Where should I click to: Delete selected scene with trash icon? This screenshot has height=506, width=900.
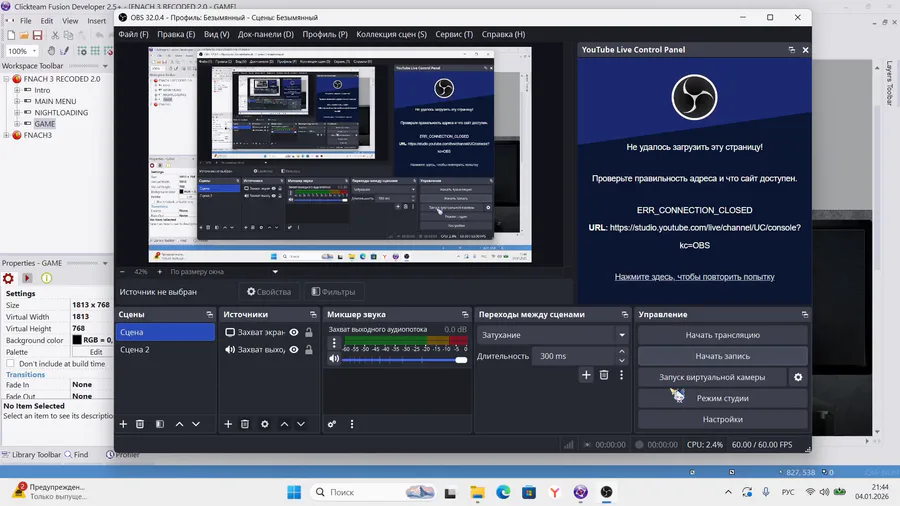pyautogui.click(x=139, y=424)
